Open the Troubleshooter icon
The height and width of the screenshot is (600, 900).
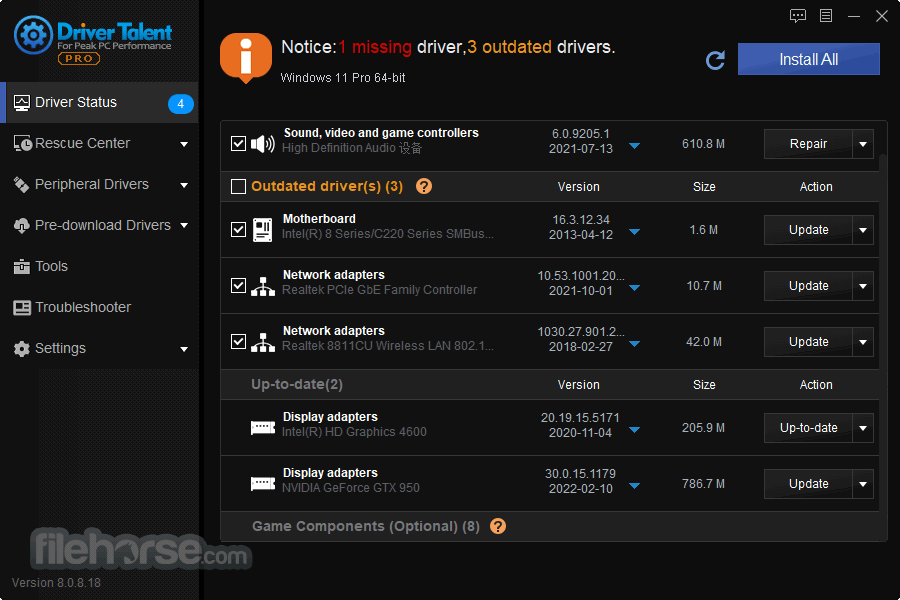point(22,307)
